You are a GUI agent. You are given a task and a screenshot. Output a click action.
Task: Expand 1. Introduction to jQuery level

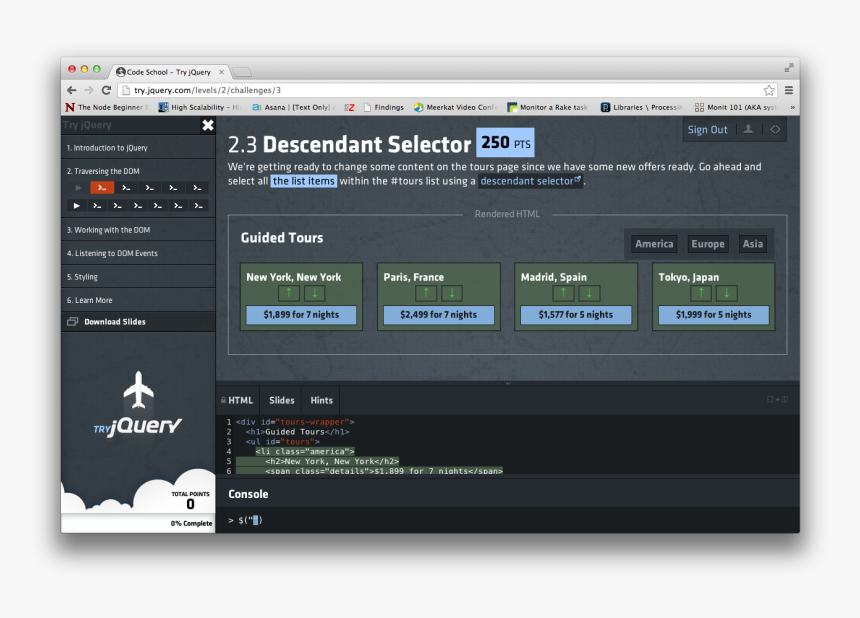138,148
